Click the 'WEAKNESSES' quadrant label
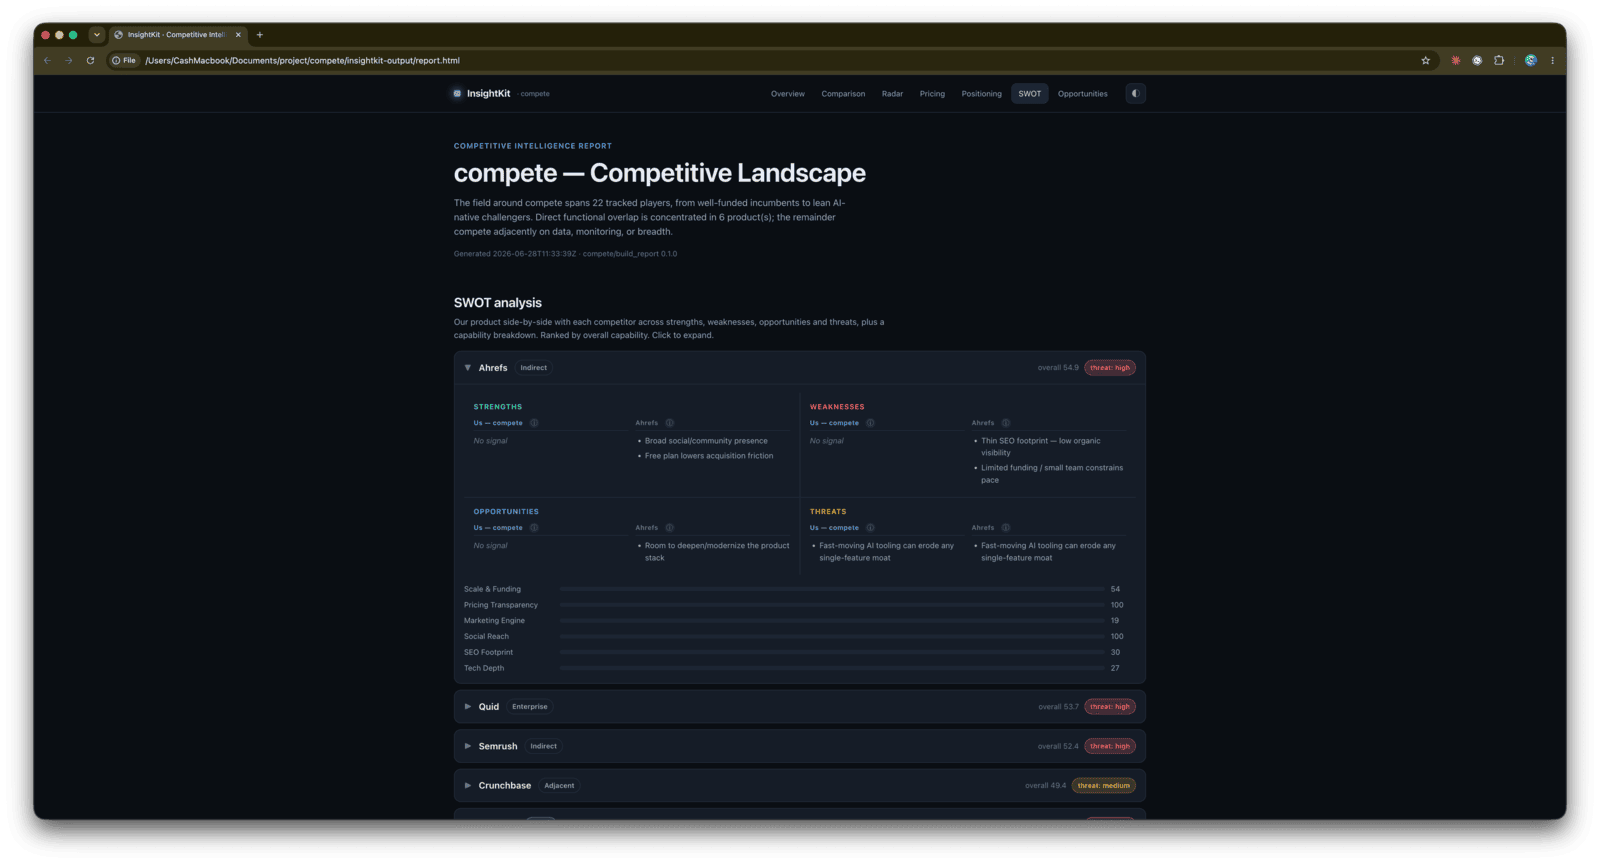The height and width of the screenshot is (864, 1600). 837,407
